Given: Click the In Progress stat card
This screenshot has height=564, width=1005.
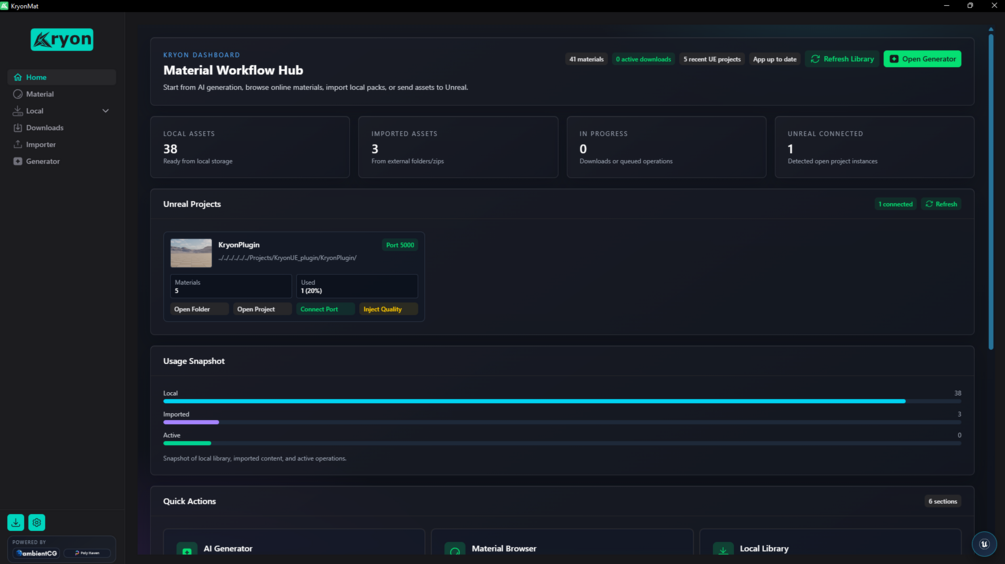Looking at the screenshot, I should pos(667,147).
